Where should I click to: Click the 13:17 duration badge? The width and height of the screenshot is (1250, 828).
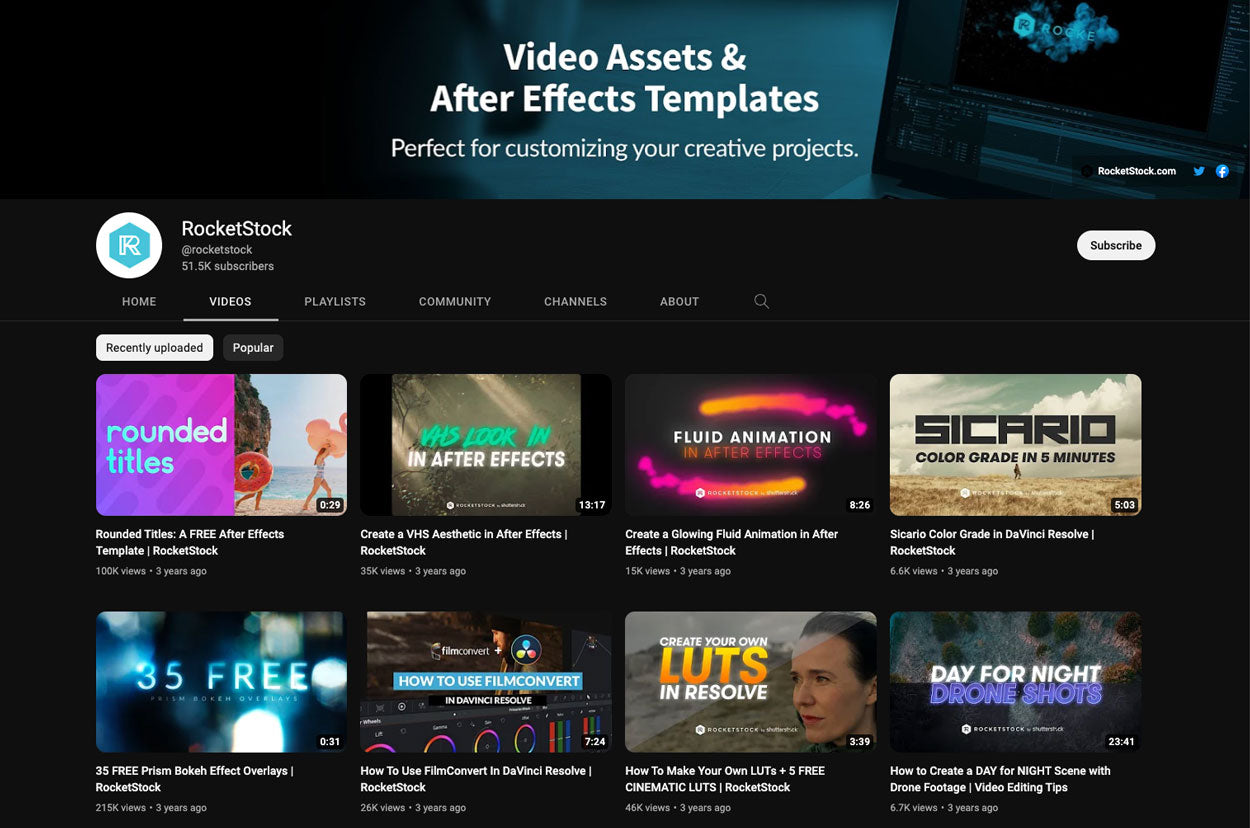coord(592,505)
